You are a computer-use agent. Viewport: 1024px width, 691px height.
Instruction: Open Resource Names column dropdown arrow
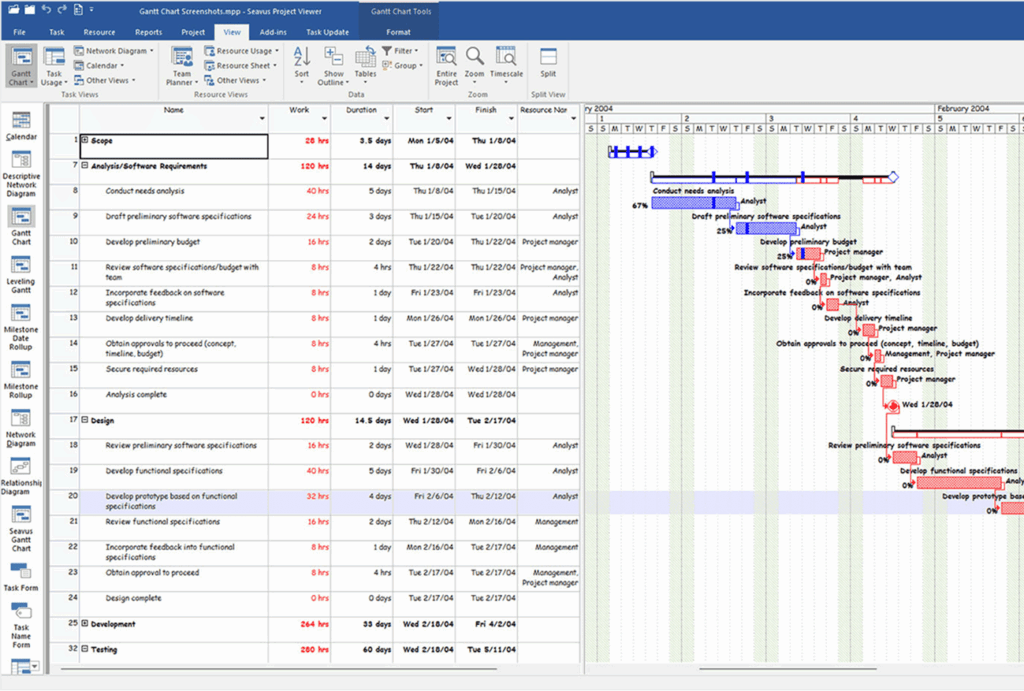[x=573, y=118]
